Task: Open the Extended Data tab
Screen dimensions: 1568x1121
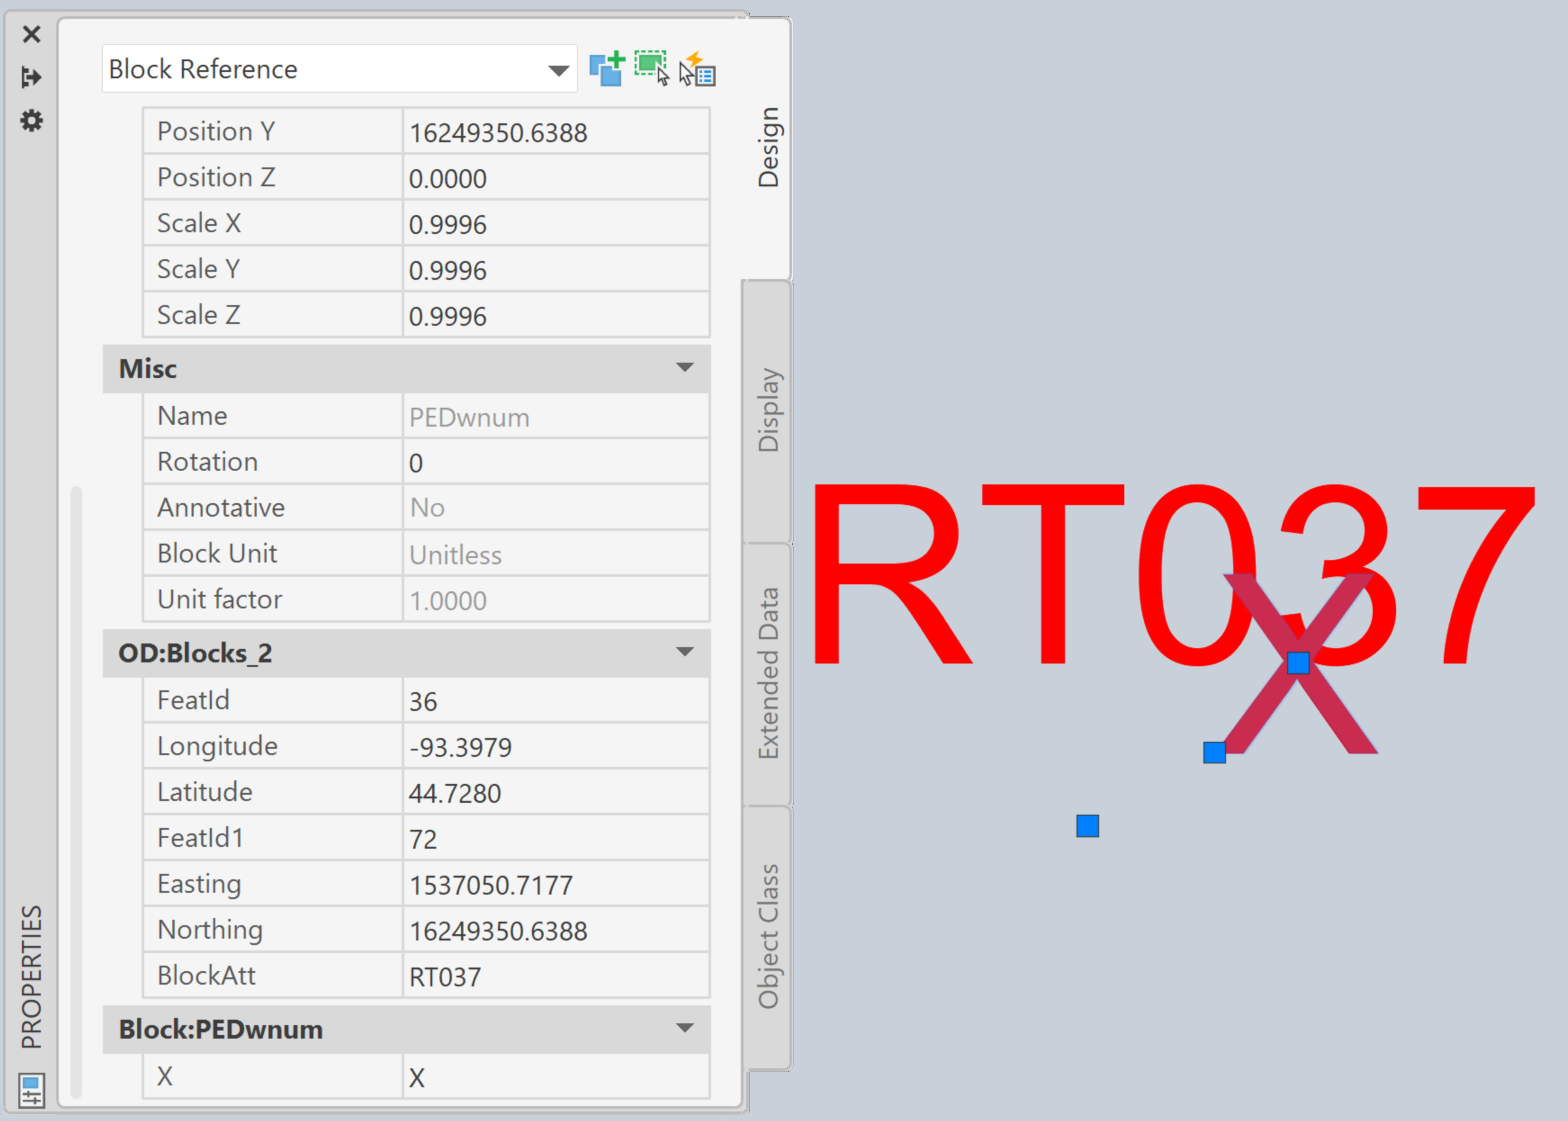Action: 768,674
